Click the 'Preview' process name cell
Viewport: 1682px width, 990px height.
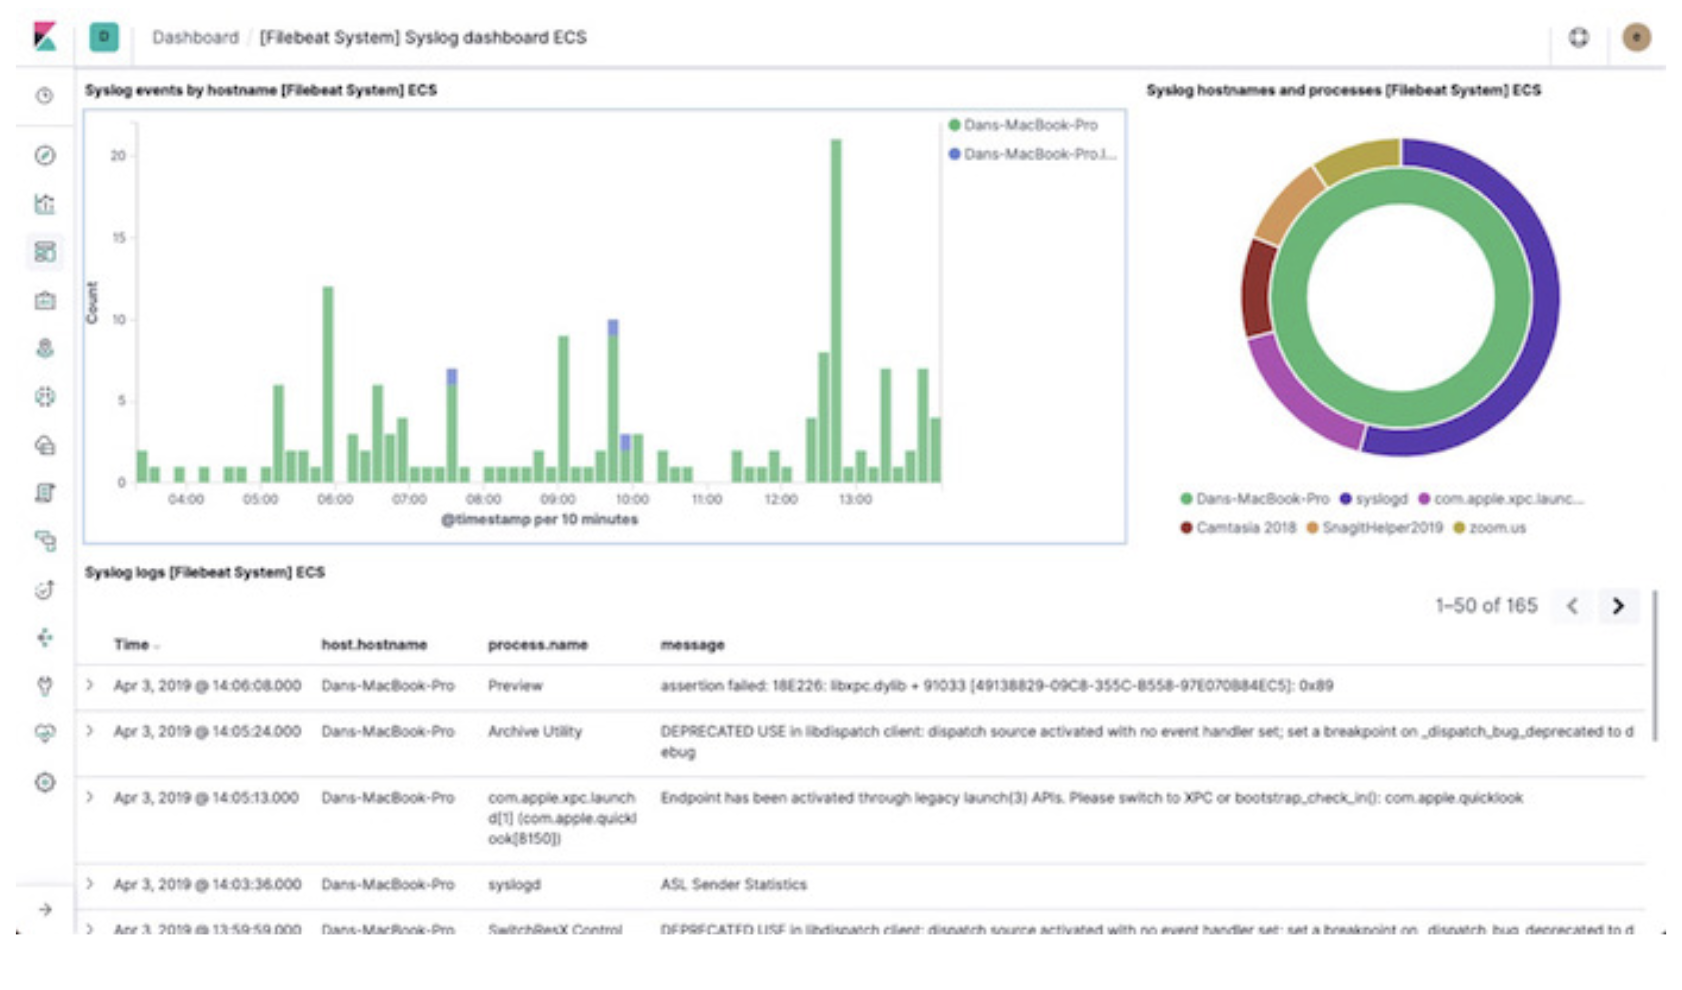point(514,685)
